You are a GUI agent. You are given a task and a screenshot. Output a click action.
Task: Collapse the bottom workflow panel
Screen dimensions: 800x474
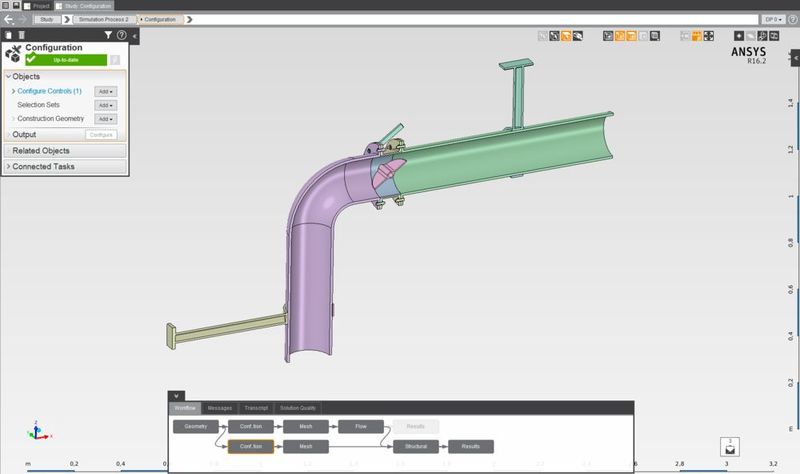click(x=175, y=396)
